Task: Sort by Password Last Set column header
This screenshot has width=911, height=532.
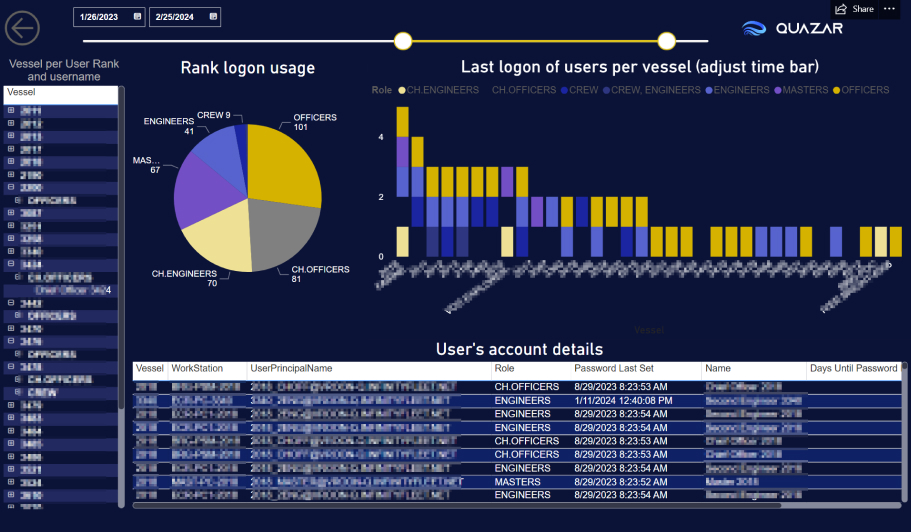Action: 615,369
